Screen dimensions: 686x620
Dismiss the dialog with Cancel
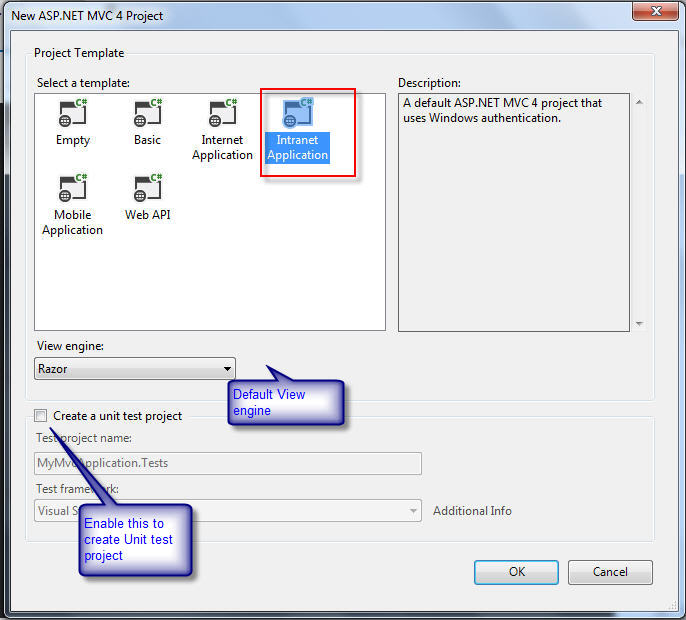coord(610,572)
